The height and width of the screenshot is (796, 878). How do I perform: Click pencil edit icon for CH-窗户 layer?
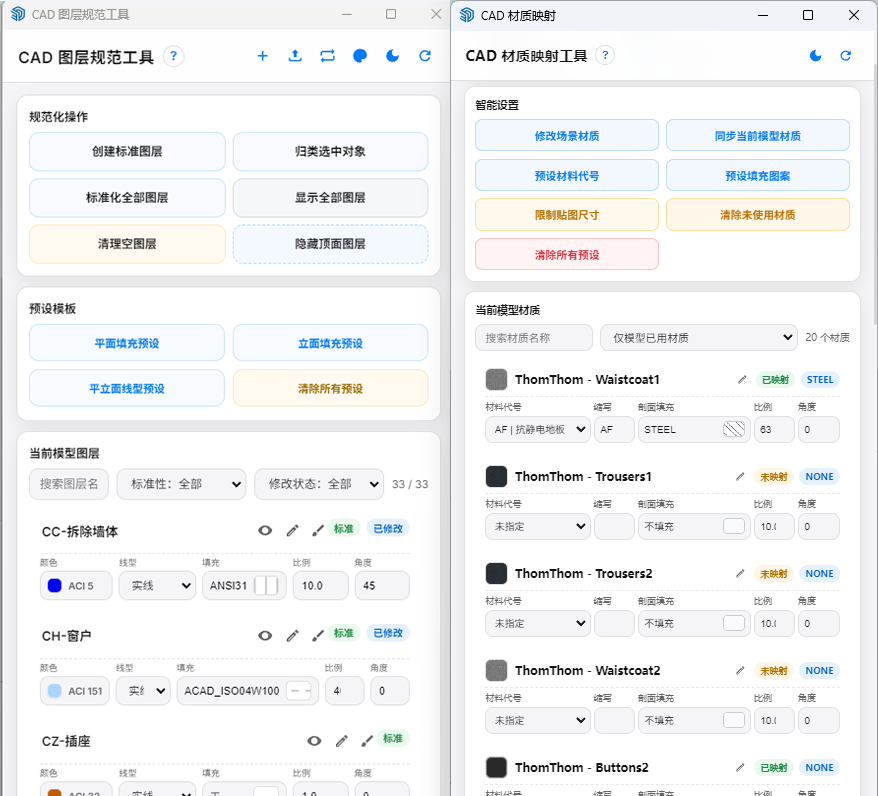pos(292,635)
